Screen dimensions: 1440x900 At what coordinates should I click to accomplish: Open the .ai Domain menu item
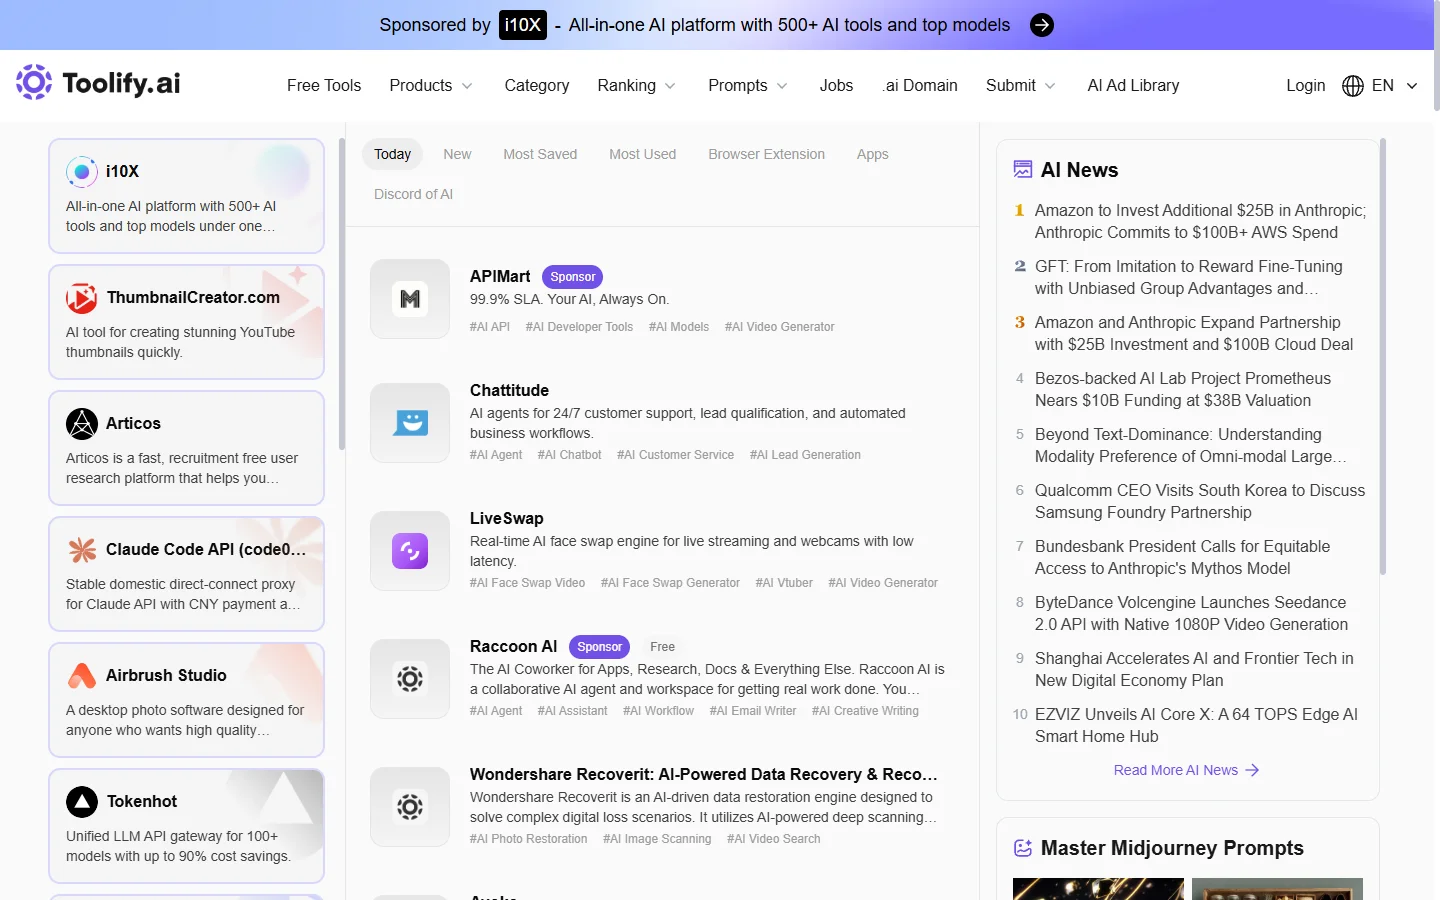(x=920, y=86)
